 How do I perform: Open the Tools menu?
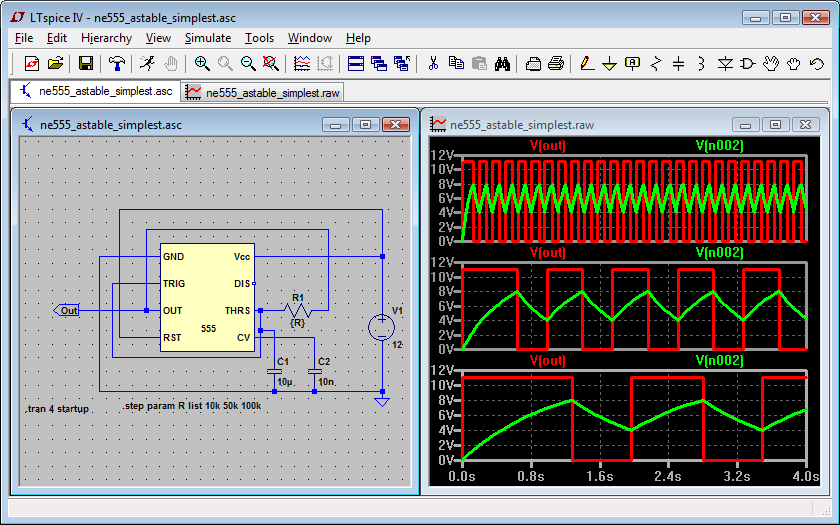259,38
